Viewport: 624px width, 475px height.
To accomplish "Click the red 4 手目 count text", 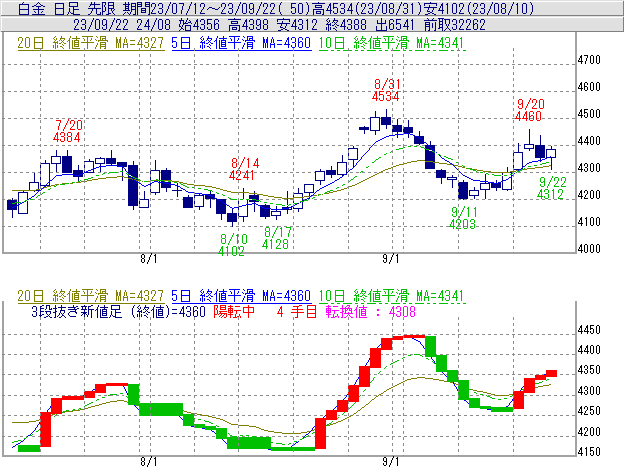I will [x=297, y=311].
